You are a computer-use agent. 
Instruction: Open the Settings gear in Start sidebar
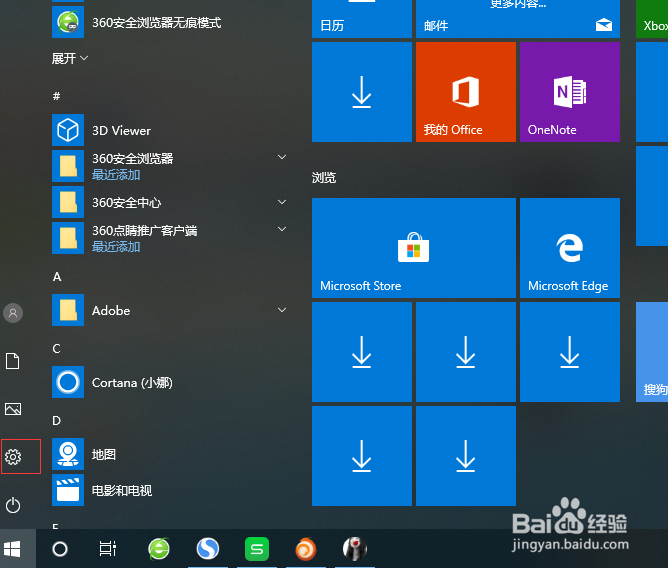[x=13, y=457]
